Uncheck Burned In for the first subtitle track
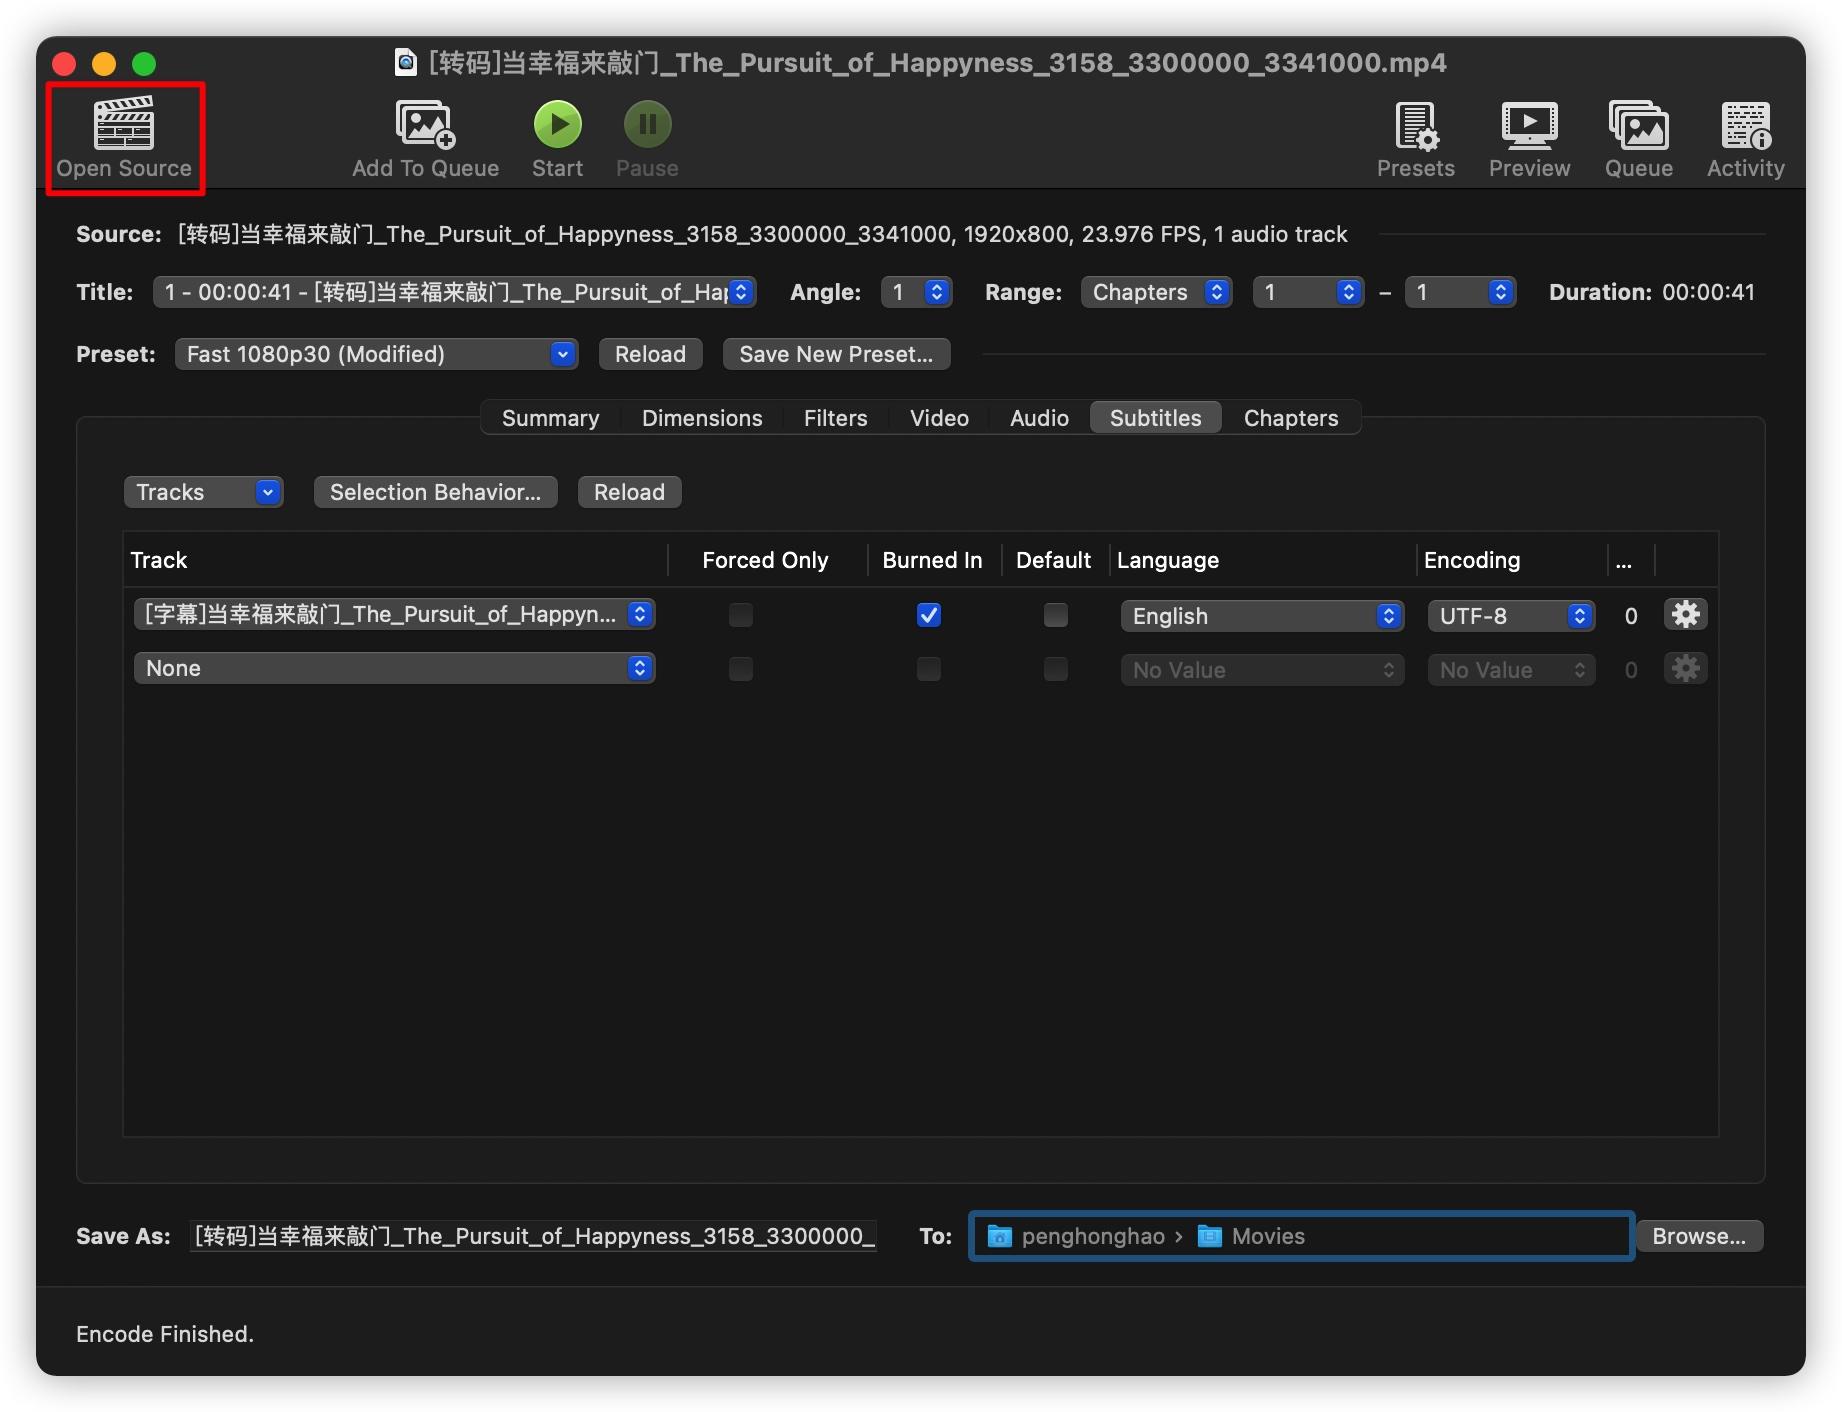 [x=929, y=615]
